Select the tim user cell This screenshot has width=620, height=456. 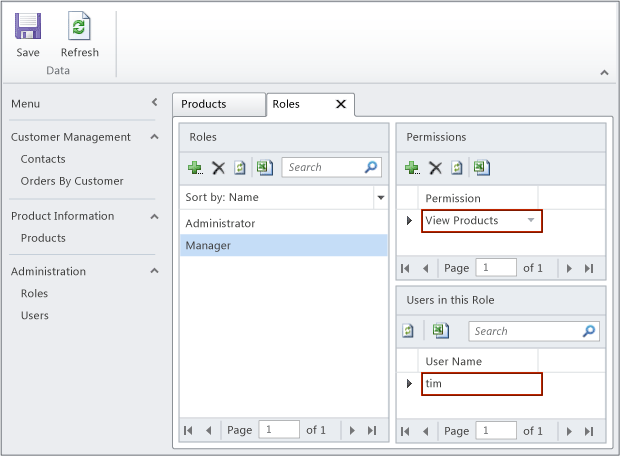tap(482, 384)
